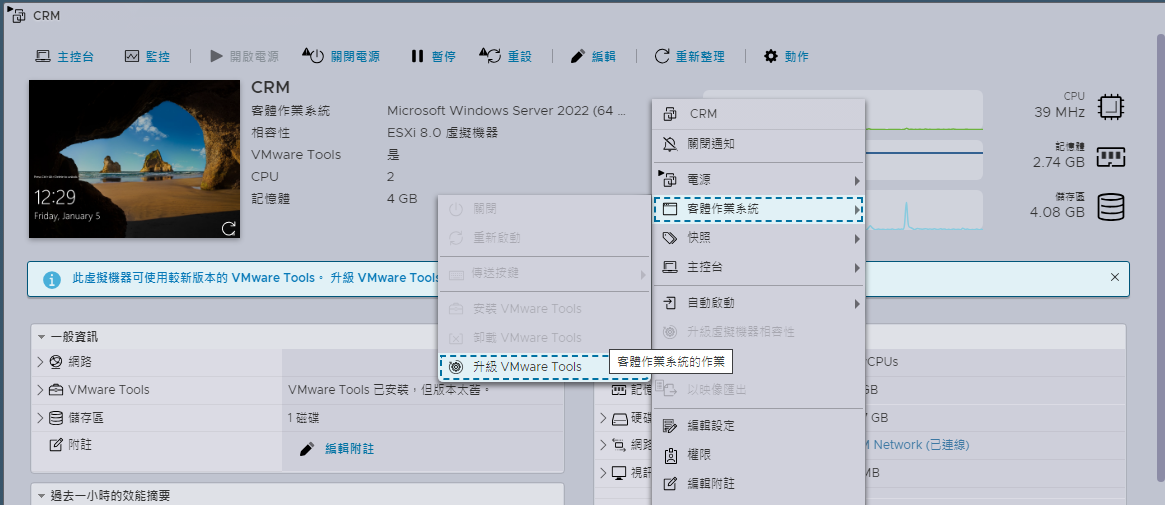Click the 編輯 pencil edit button

point(593,57)
